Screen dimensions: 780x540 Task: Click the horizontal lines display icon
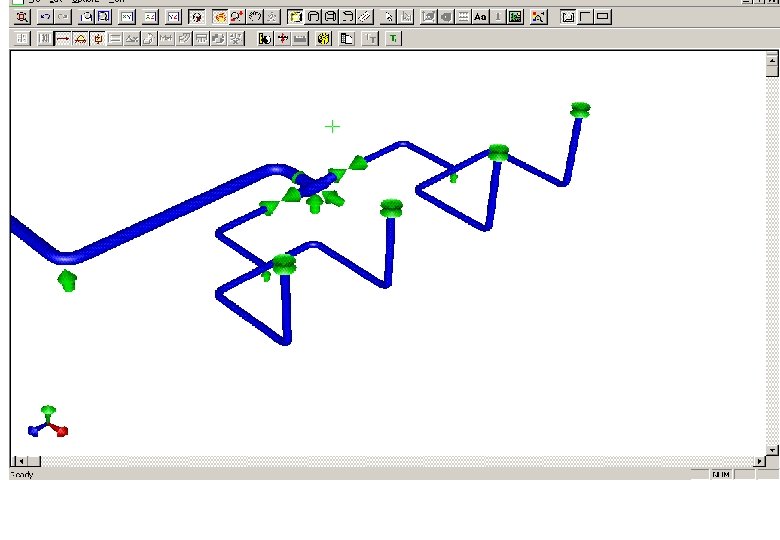click(x=463, y=17)
